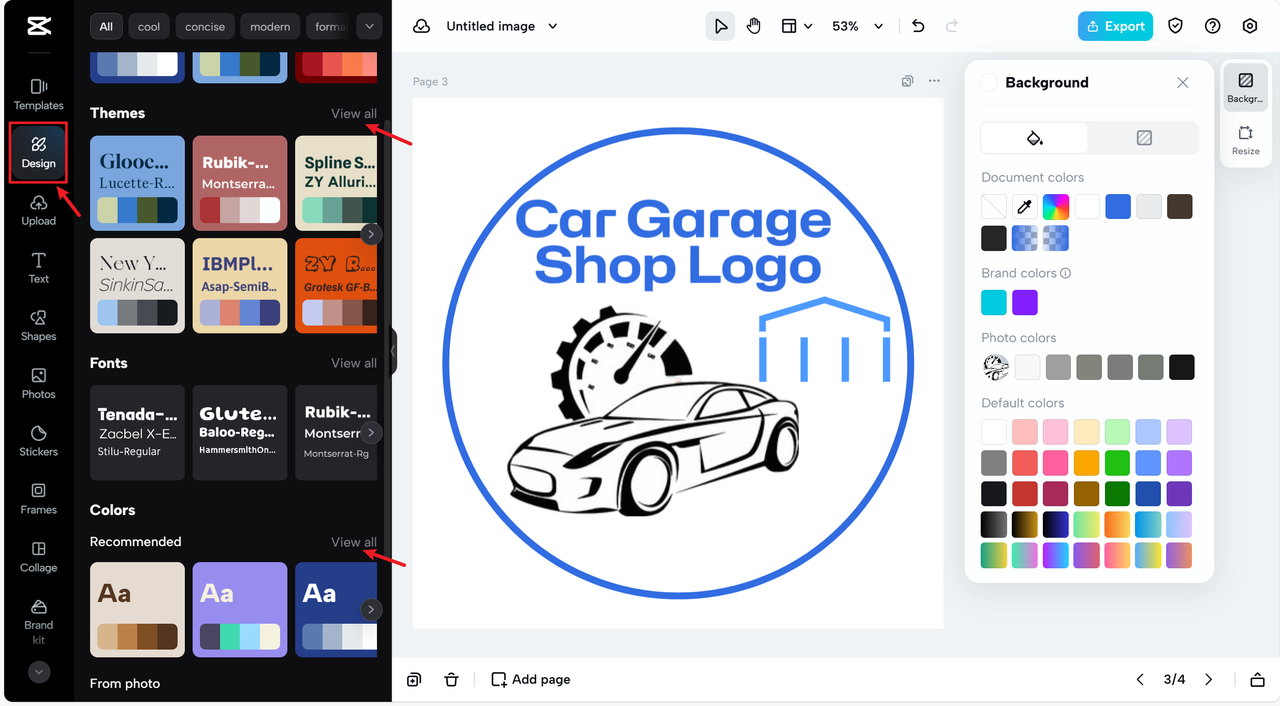Select the purple brand color swatch
1280x706 pixels.
pyautogui.click(x=1025, y=302)
